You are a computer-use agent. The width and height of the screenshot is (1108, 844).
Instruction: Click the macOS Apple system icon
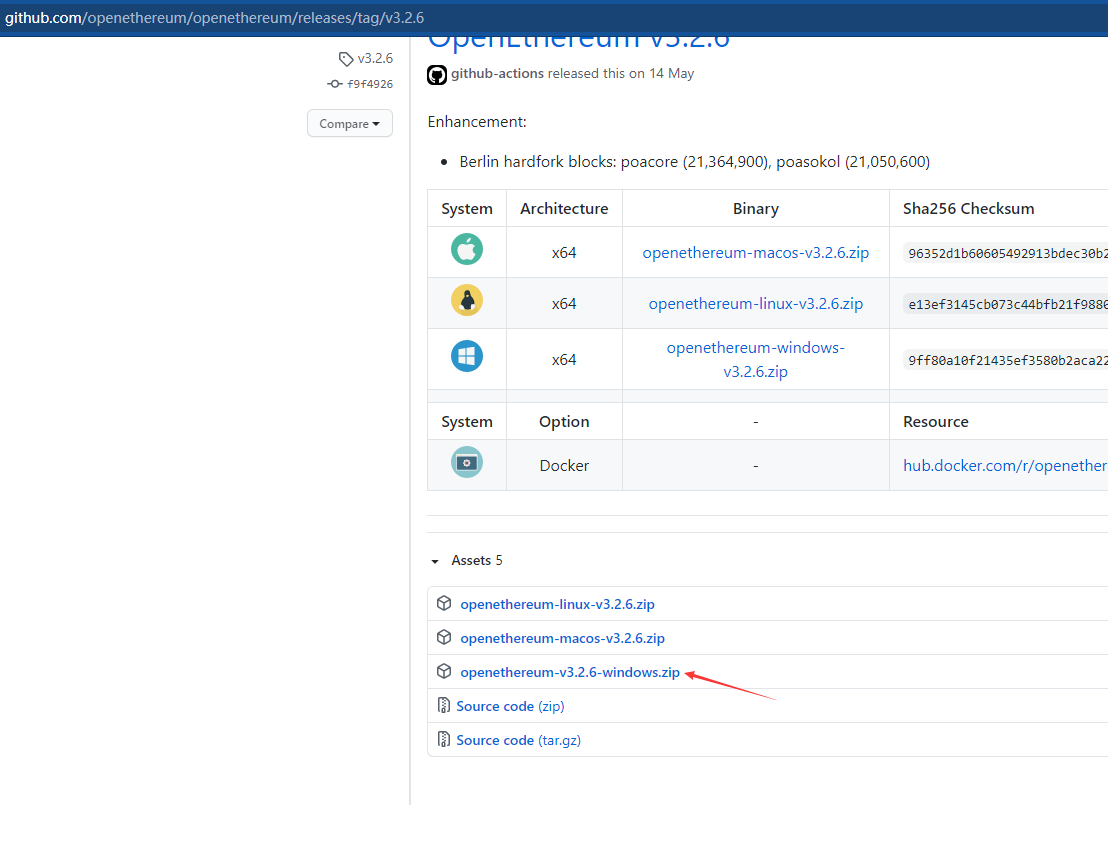(x=466, y=250)
